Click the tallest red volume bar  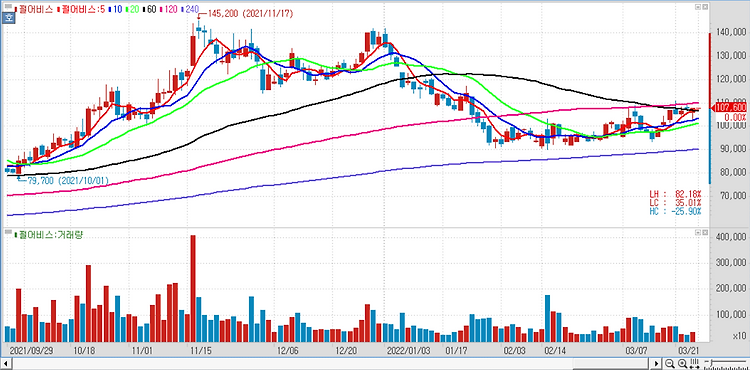tap(193, 288)
